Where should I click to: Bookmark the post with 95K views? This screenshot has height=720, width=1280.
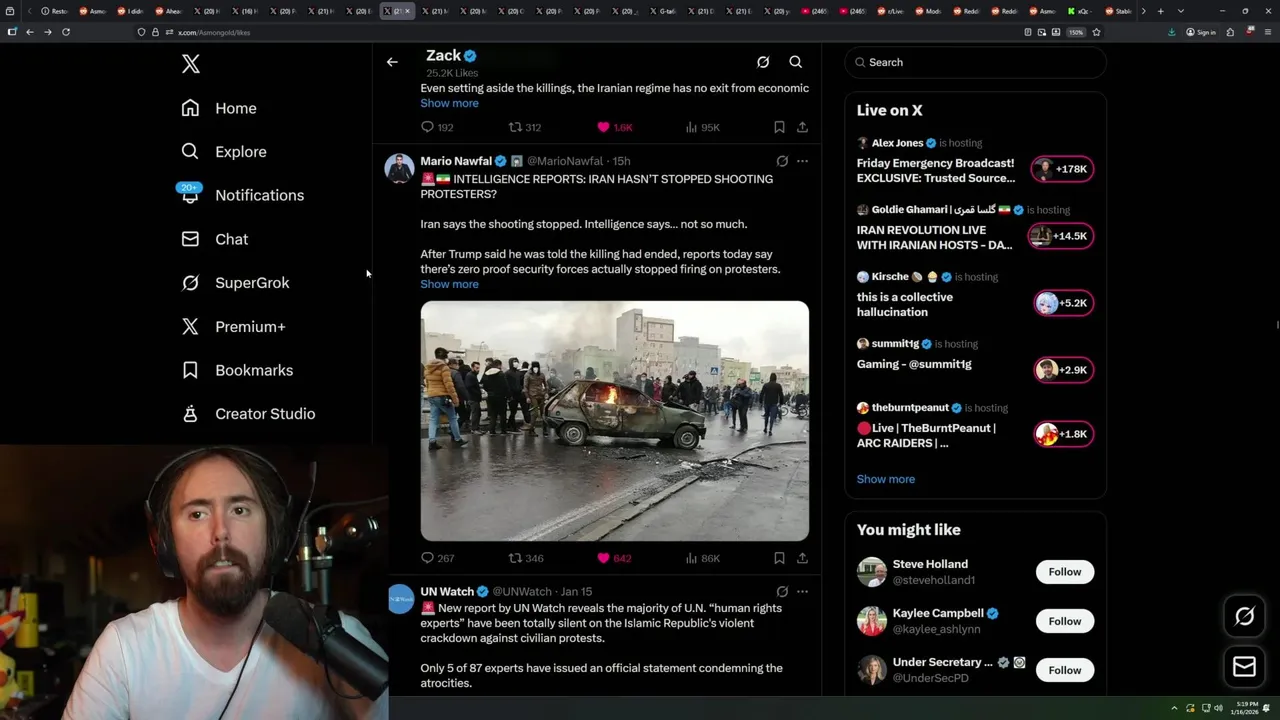click(779, 127)
